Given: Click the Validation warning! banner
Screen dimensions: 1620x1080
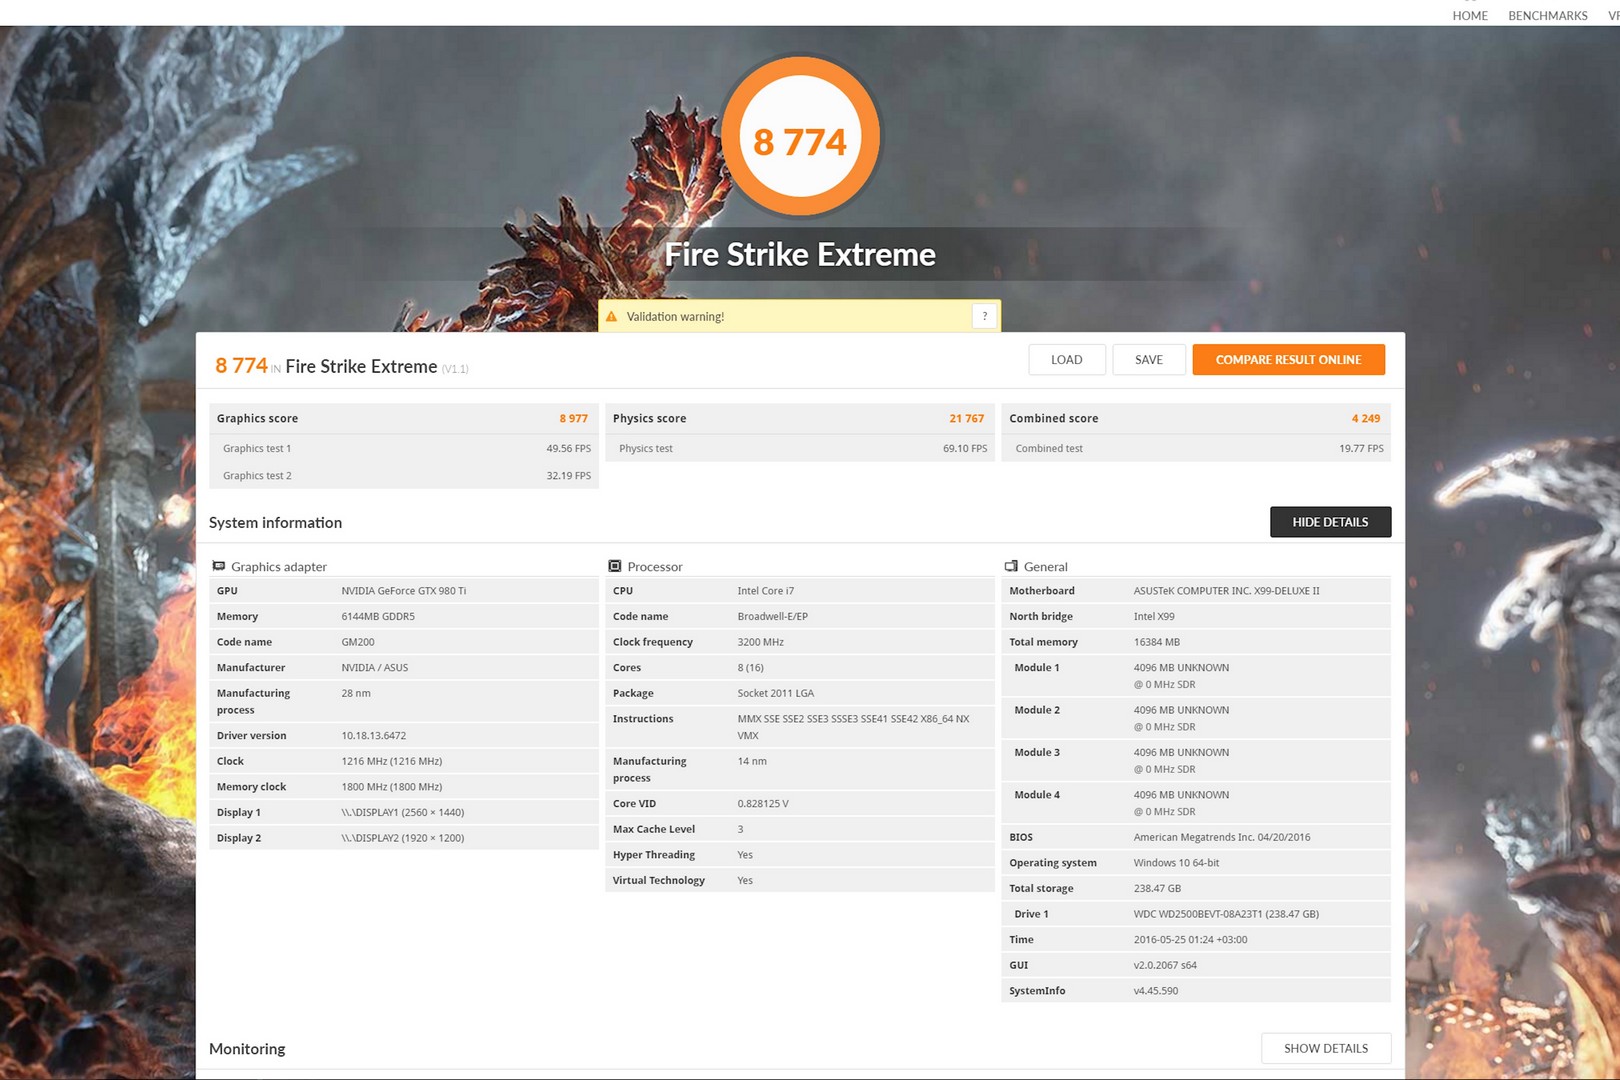Looking at the screenshot, I should click(x=799, y=316).
